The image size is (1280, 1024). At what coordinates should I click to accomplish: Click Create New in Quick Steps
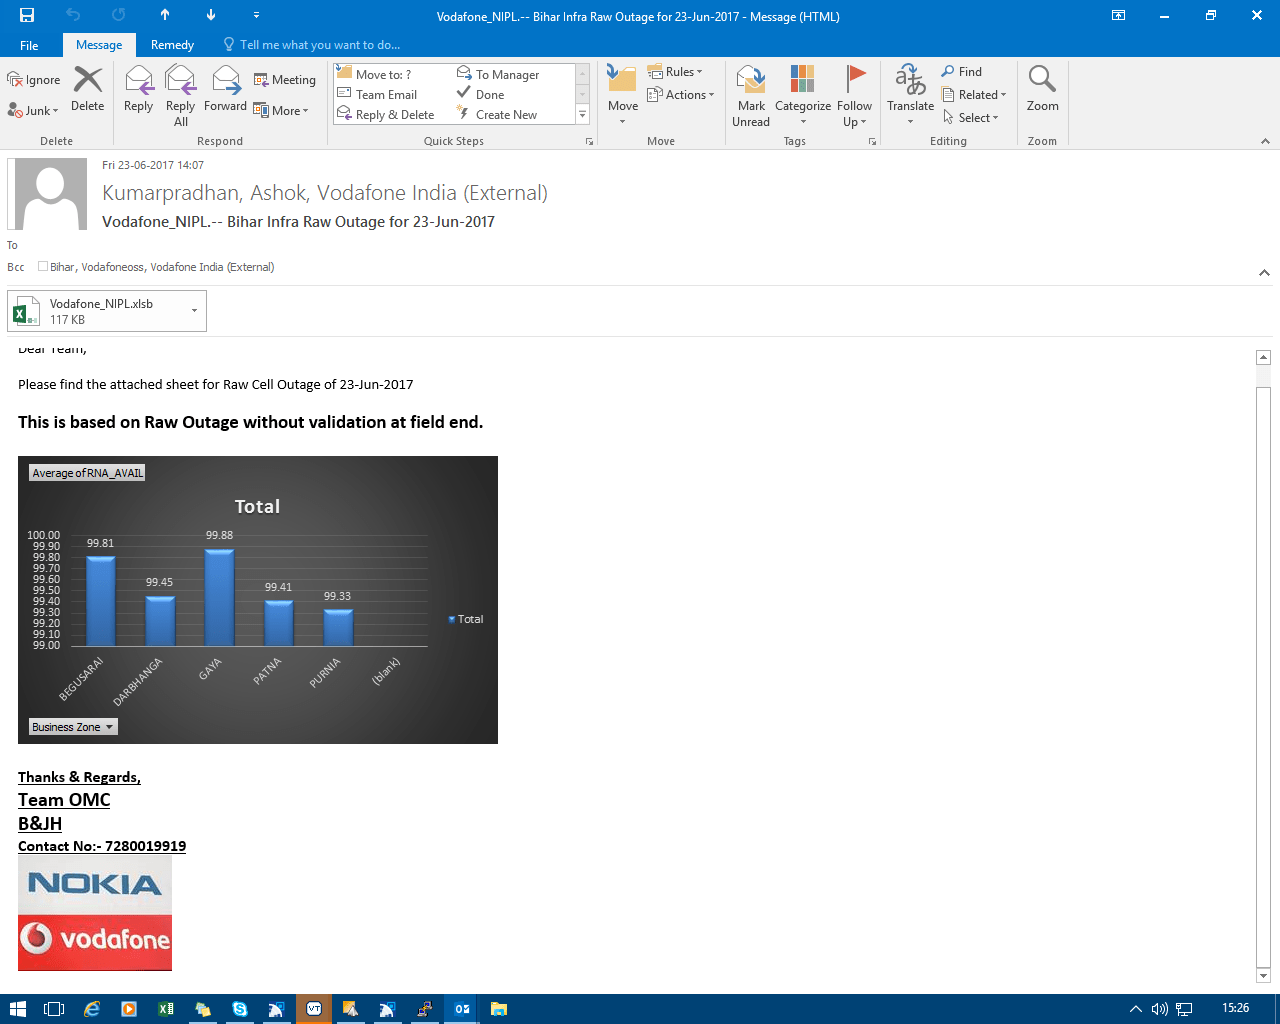504,114
